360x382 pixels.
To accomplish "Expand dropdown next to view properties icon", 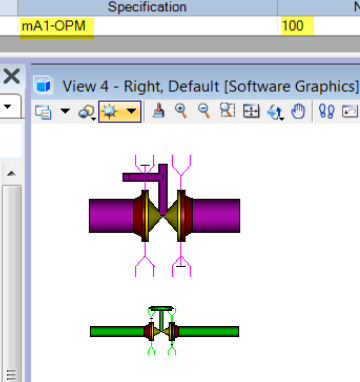I will pyautogui.click(x=65, y=111).
